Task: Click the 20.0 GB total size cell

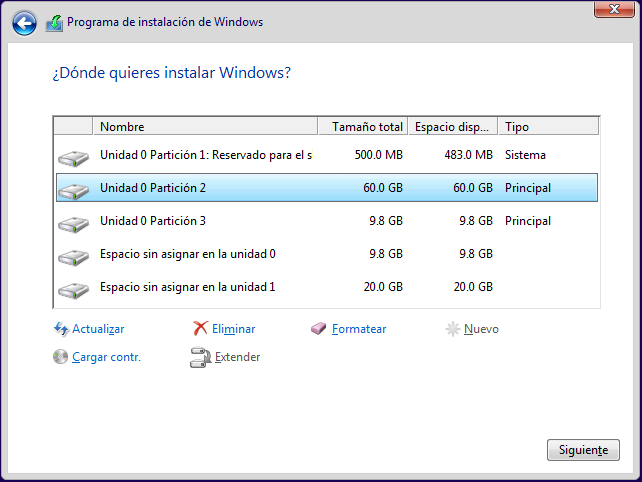Action: 383,287
